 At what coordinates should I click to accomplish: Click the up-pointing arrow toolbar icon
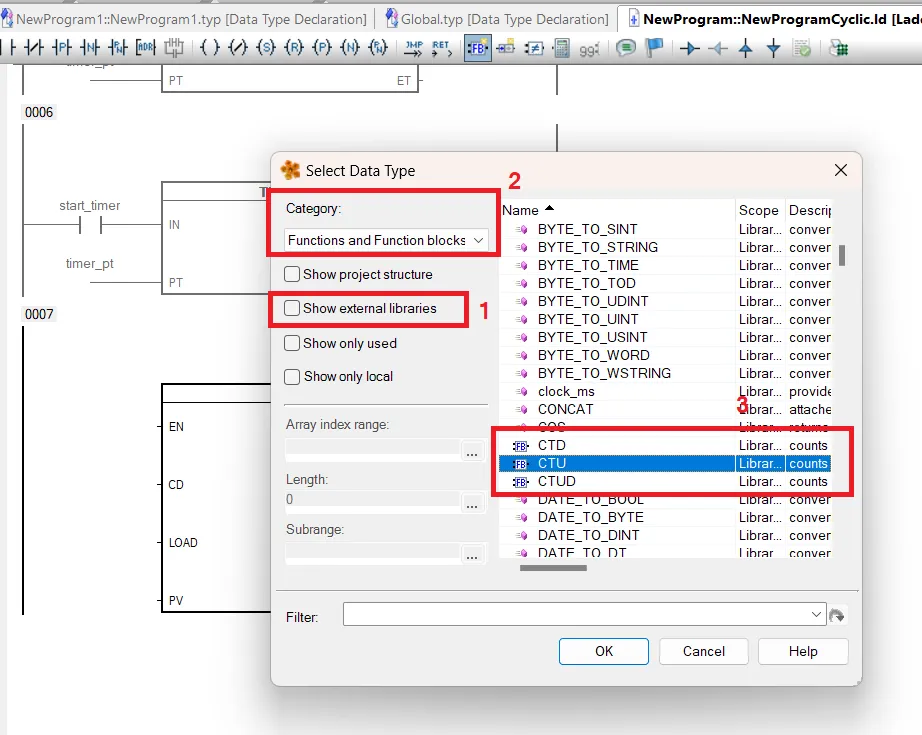[x=746, y=48]
